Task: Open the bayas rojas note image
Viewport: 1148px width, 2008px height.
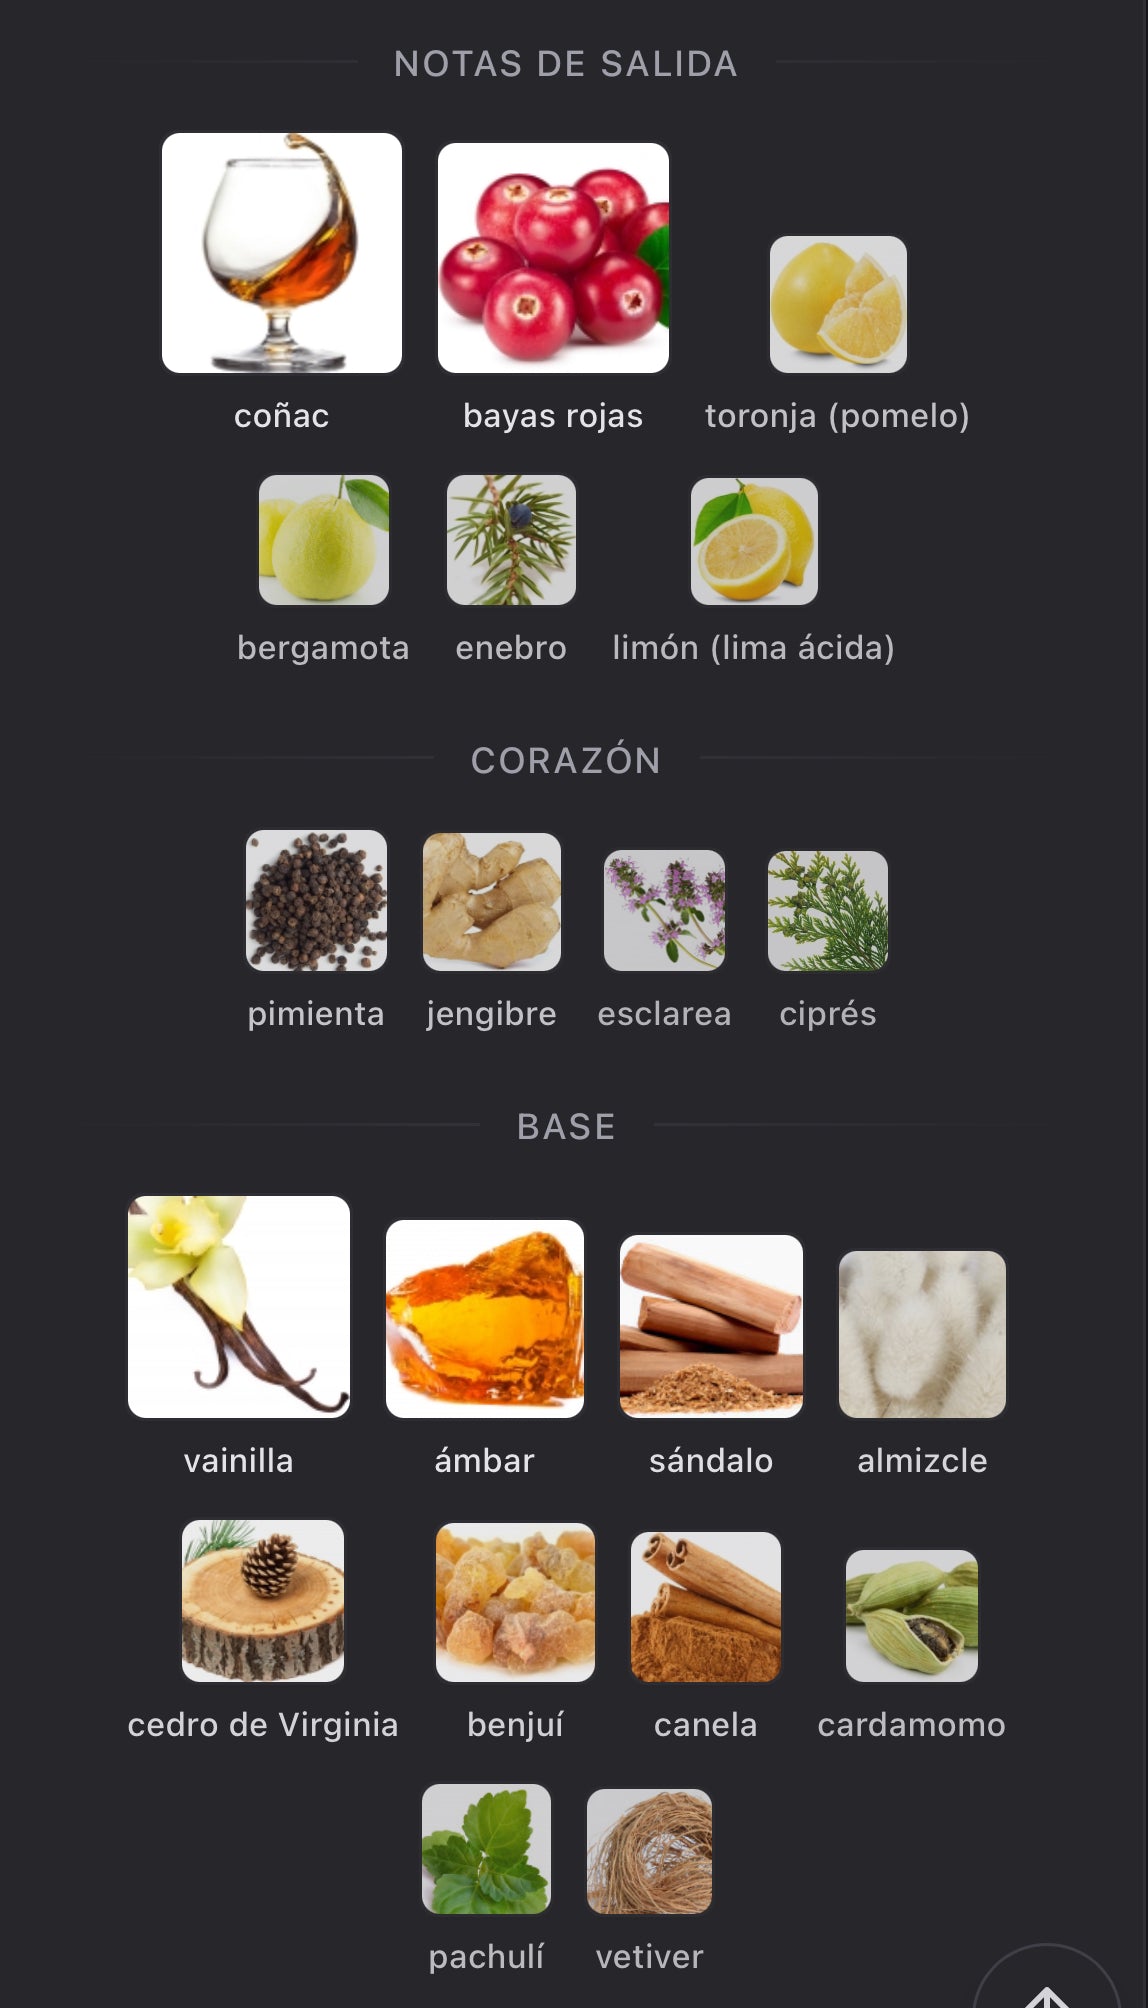Action: [553, 258]
